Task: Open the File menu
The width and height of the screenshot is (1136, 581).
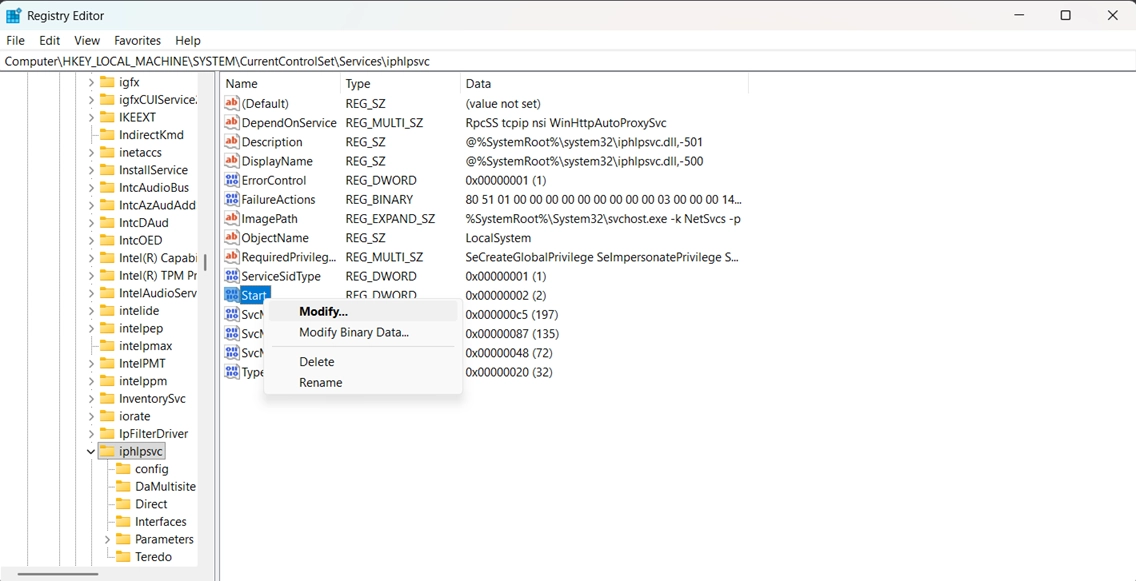Action: (x=15, y=41)
